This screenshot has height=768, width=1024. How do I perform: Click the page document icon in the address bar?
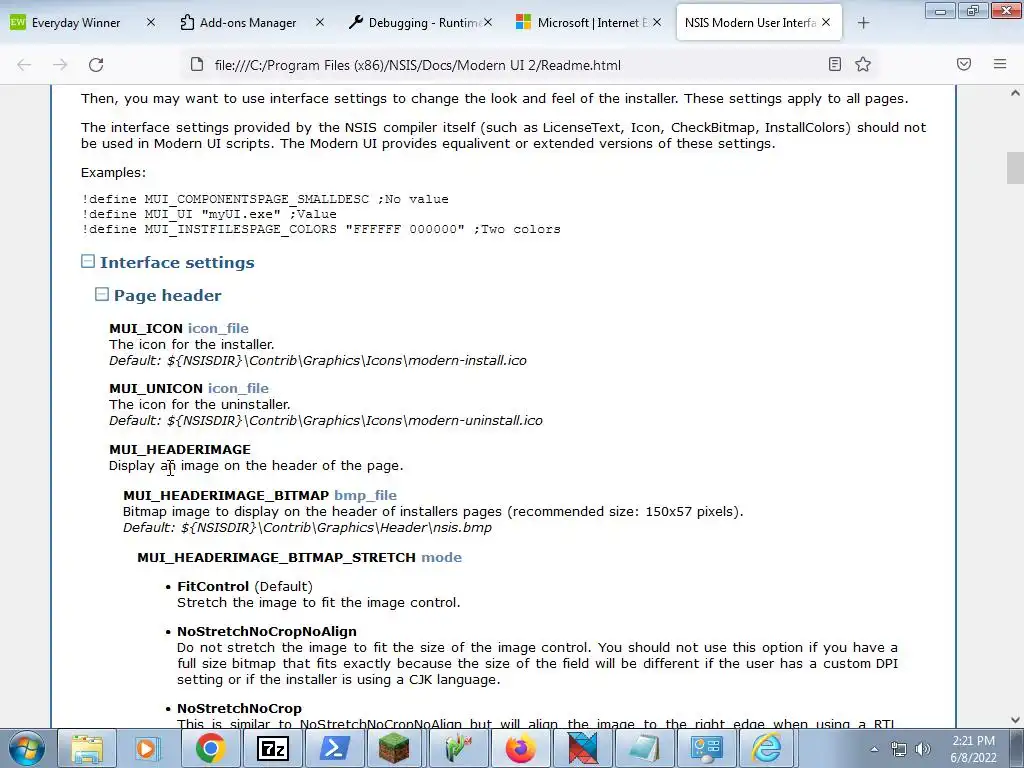pos(197,64)
